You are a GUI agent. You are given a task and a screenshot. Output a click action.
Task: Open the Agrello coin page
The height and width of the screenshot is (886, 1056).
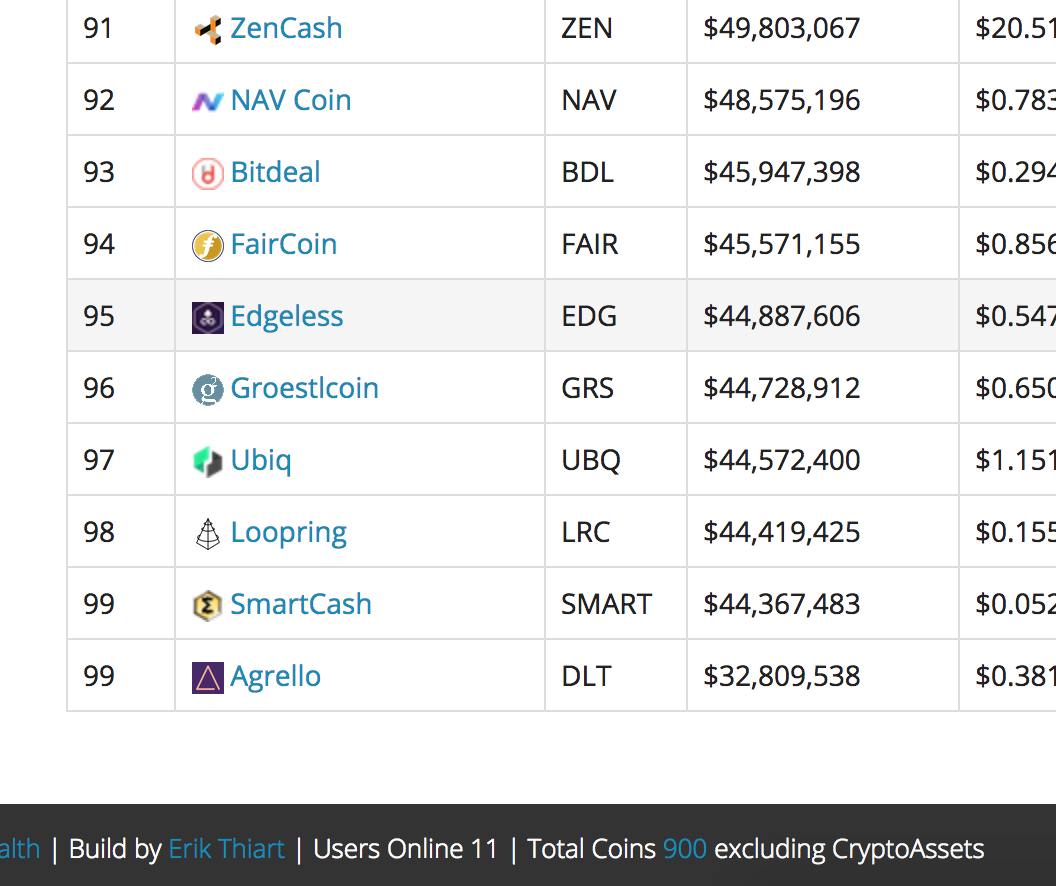(275, 676)
